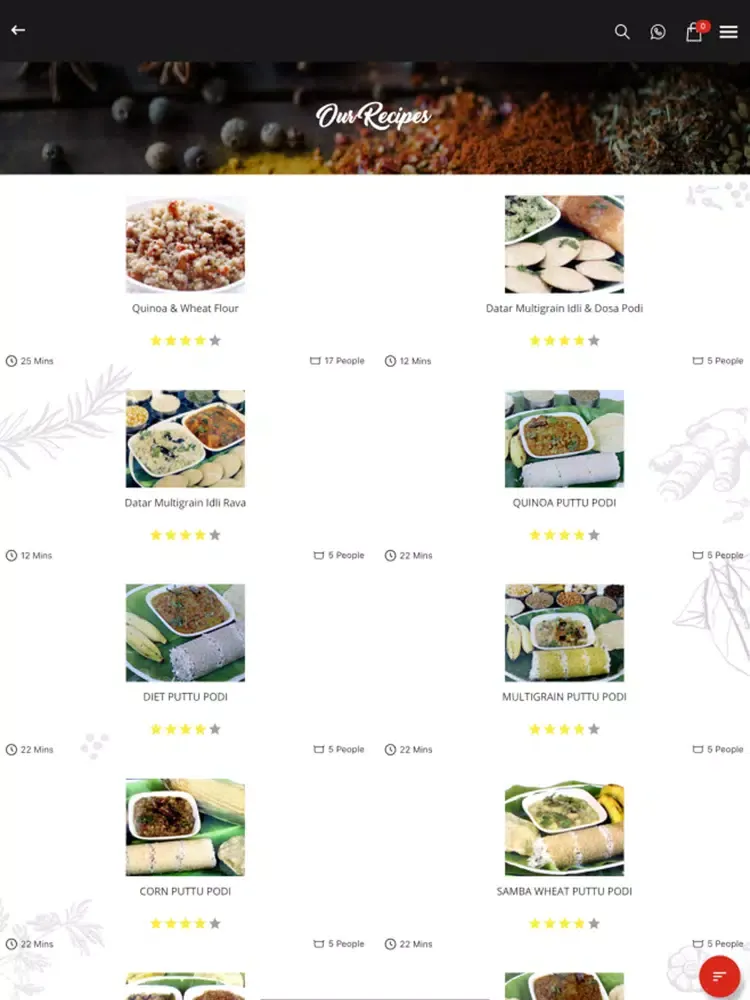The width and height of the screenshot is (750, 1000).
Task: Open Datar Multigrain Idli & Dosa Podi title
Action: coord(564,308)
